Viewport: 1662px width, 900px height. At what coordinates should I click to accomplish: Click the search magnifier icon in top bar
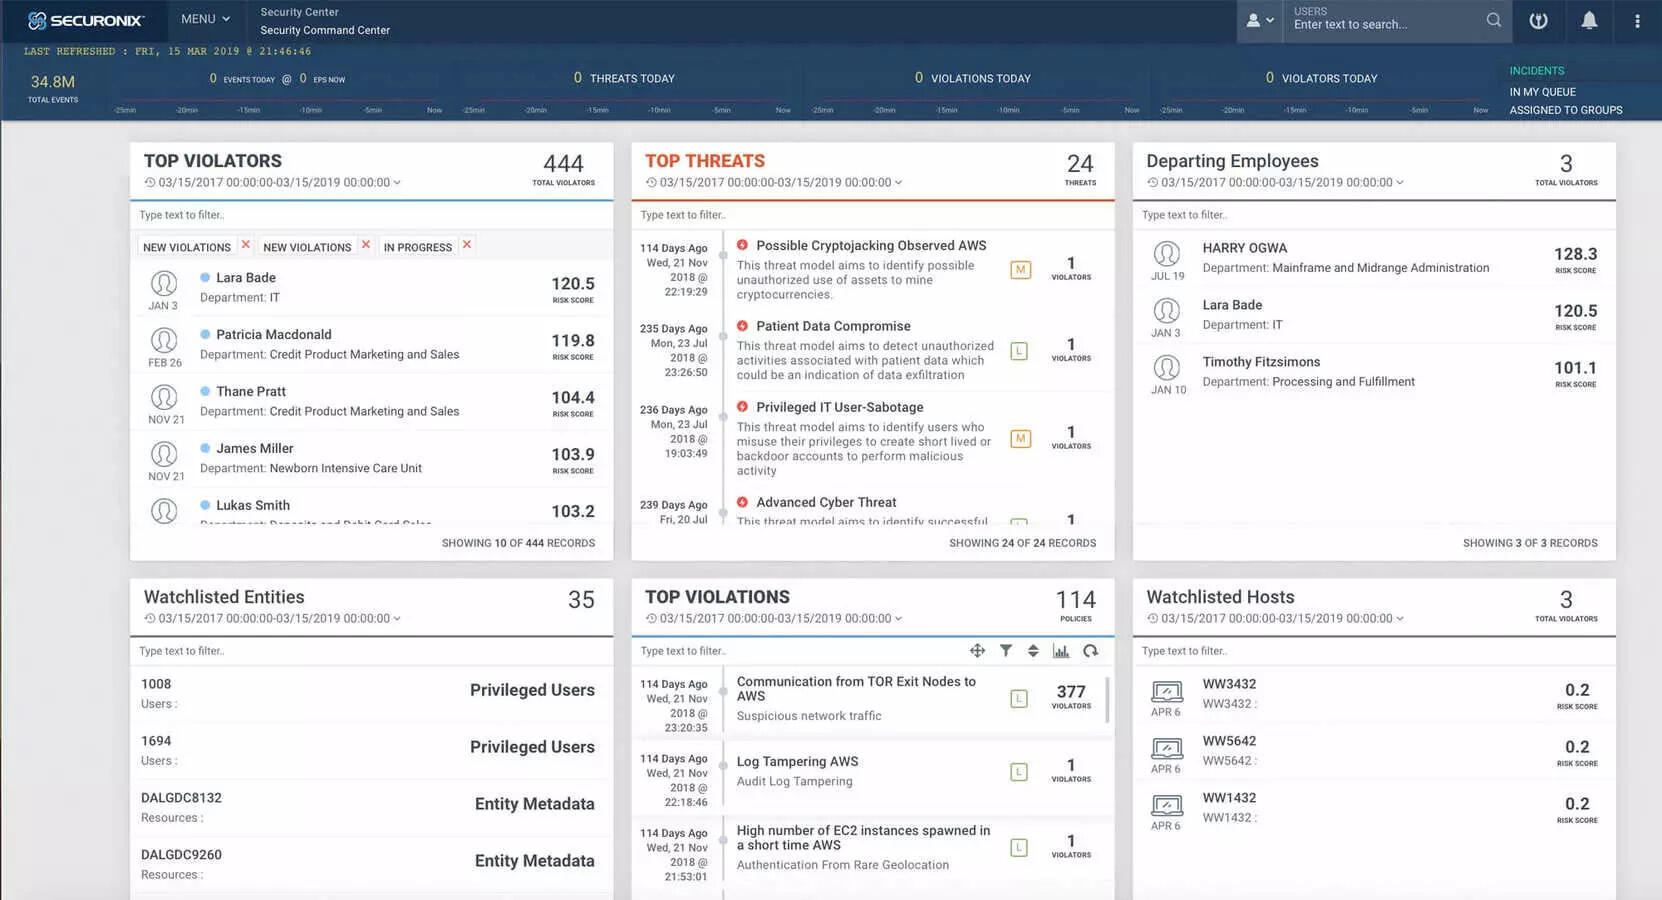[1493, 20]
